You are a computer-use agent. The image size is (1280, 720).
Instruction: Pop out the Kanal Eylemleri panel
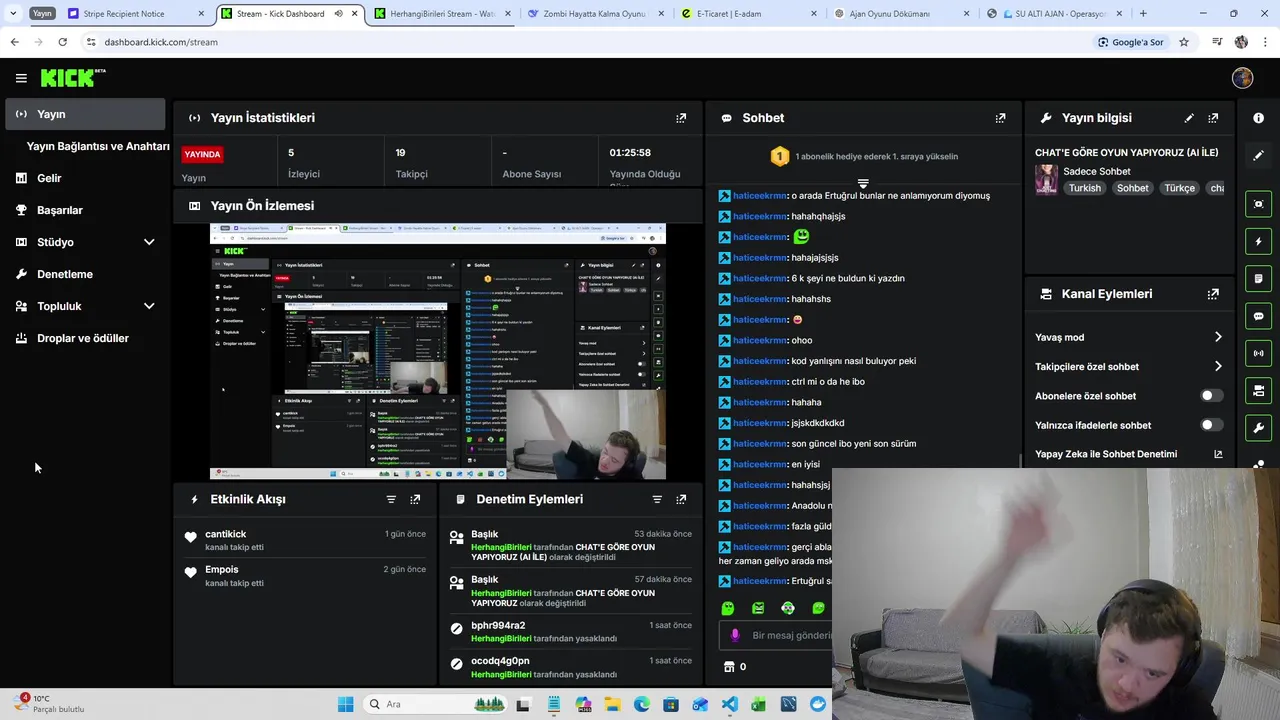[1213, 294]
